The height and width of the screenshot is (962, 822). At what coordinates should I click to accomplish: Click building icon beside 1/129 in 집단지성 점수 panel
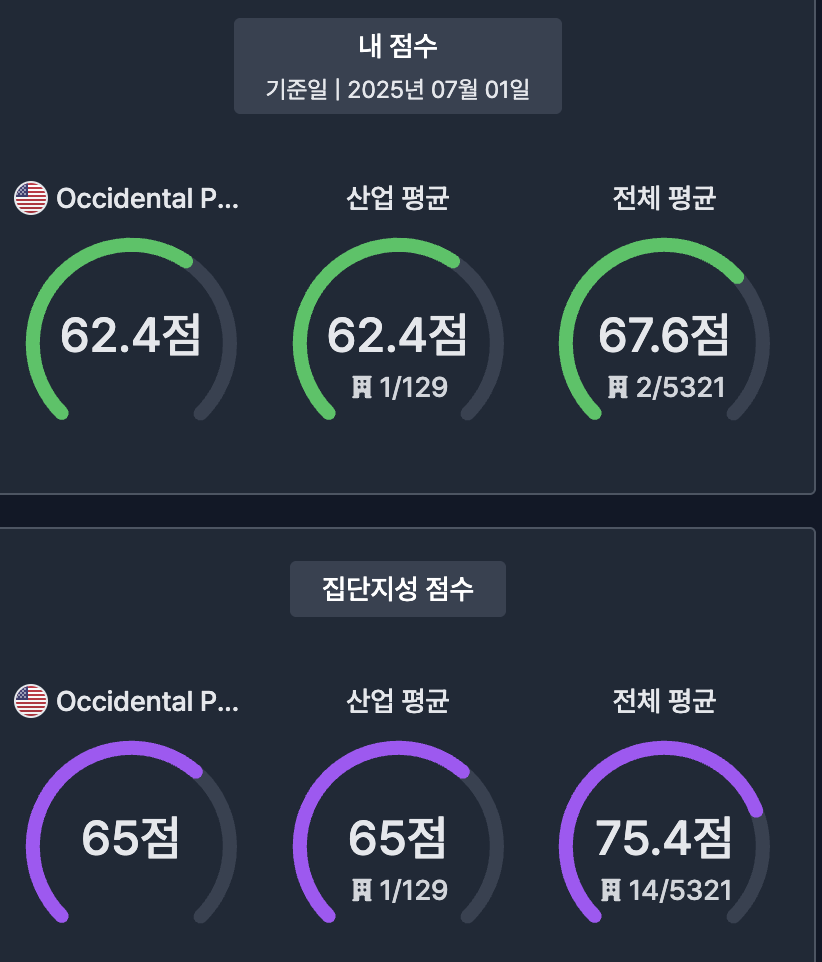(x=363, y=889)
